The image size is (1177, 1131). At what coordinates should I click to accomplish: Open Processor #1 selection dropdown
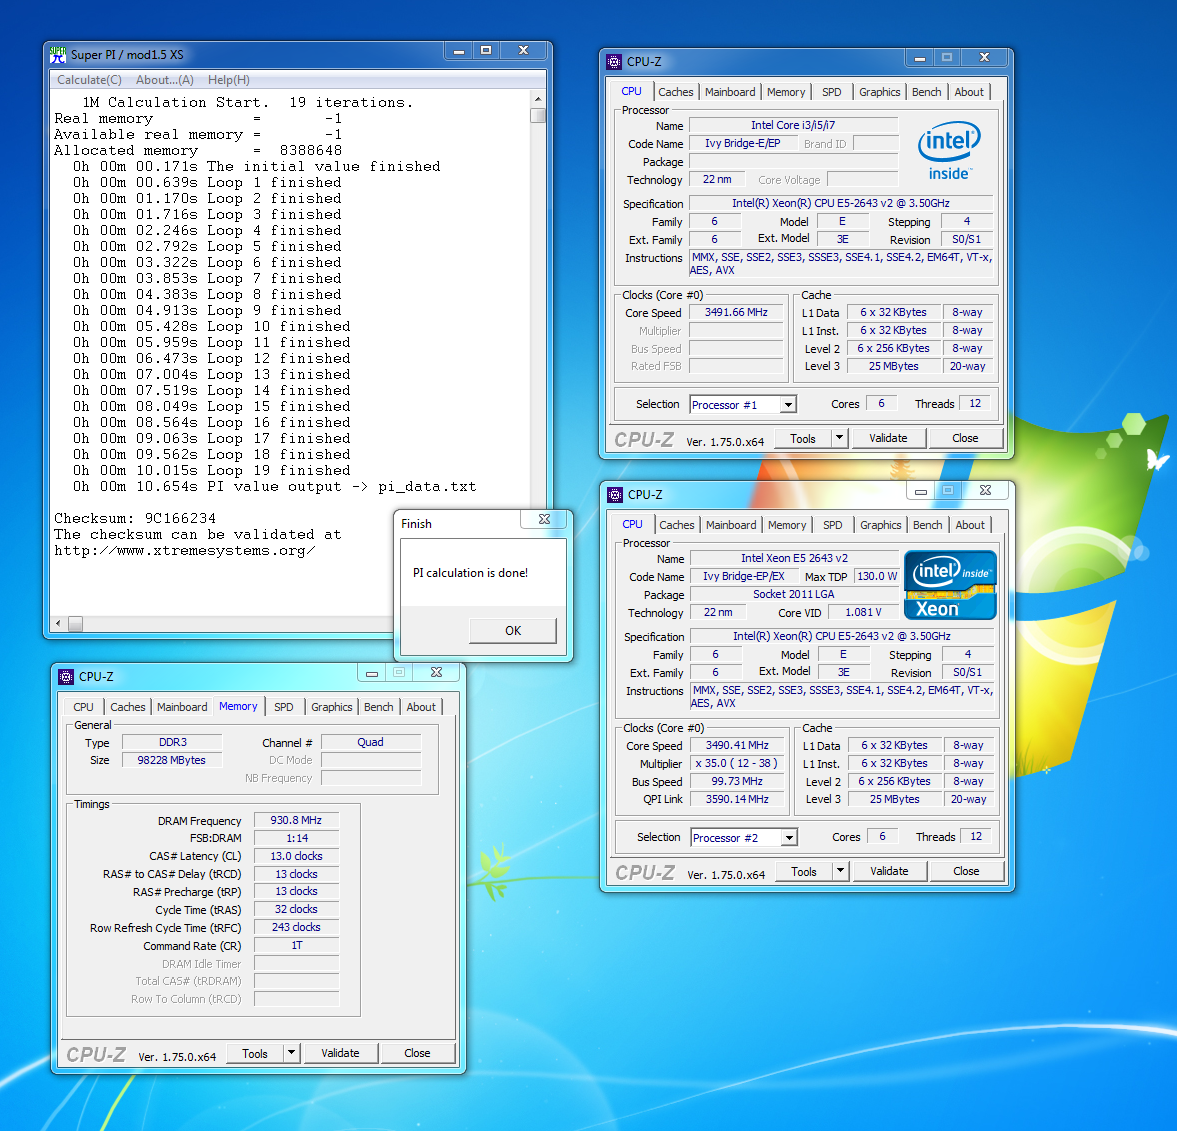(x=787, y=405)
